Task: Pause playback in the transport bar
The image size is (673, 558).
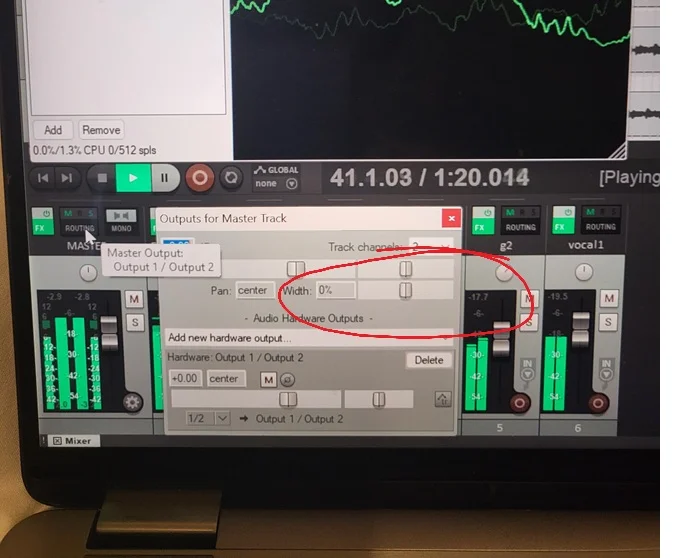Action: [164, 178]
